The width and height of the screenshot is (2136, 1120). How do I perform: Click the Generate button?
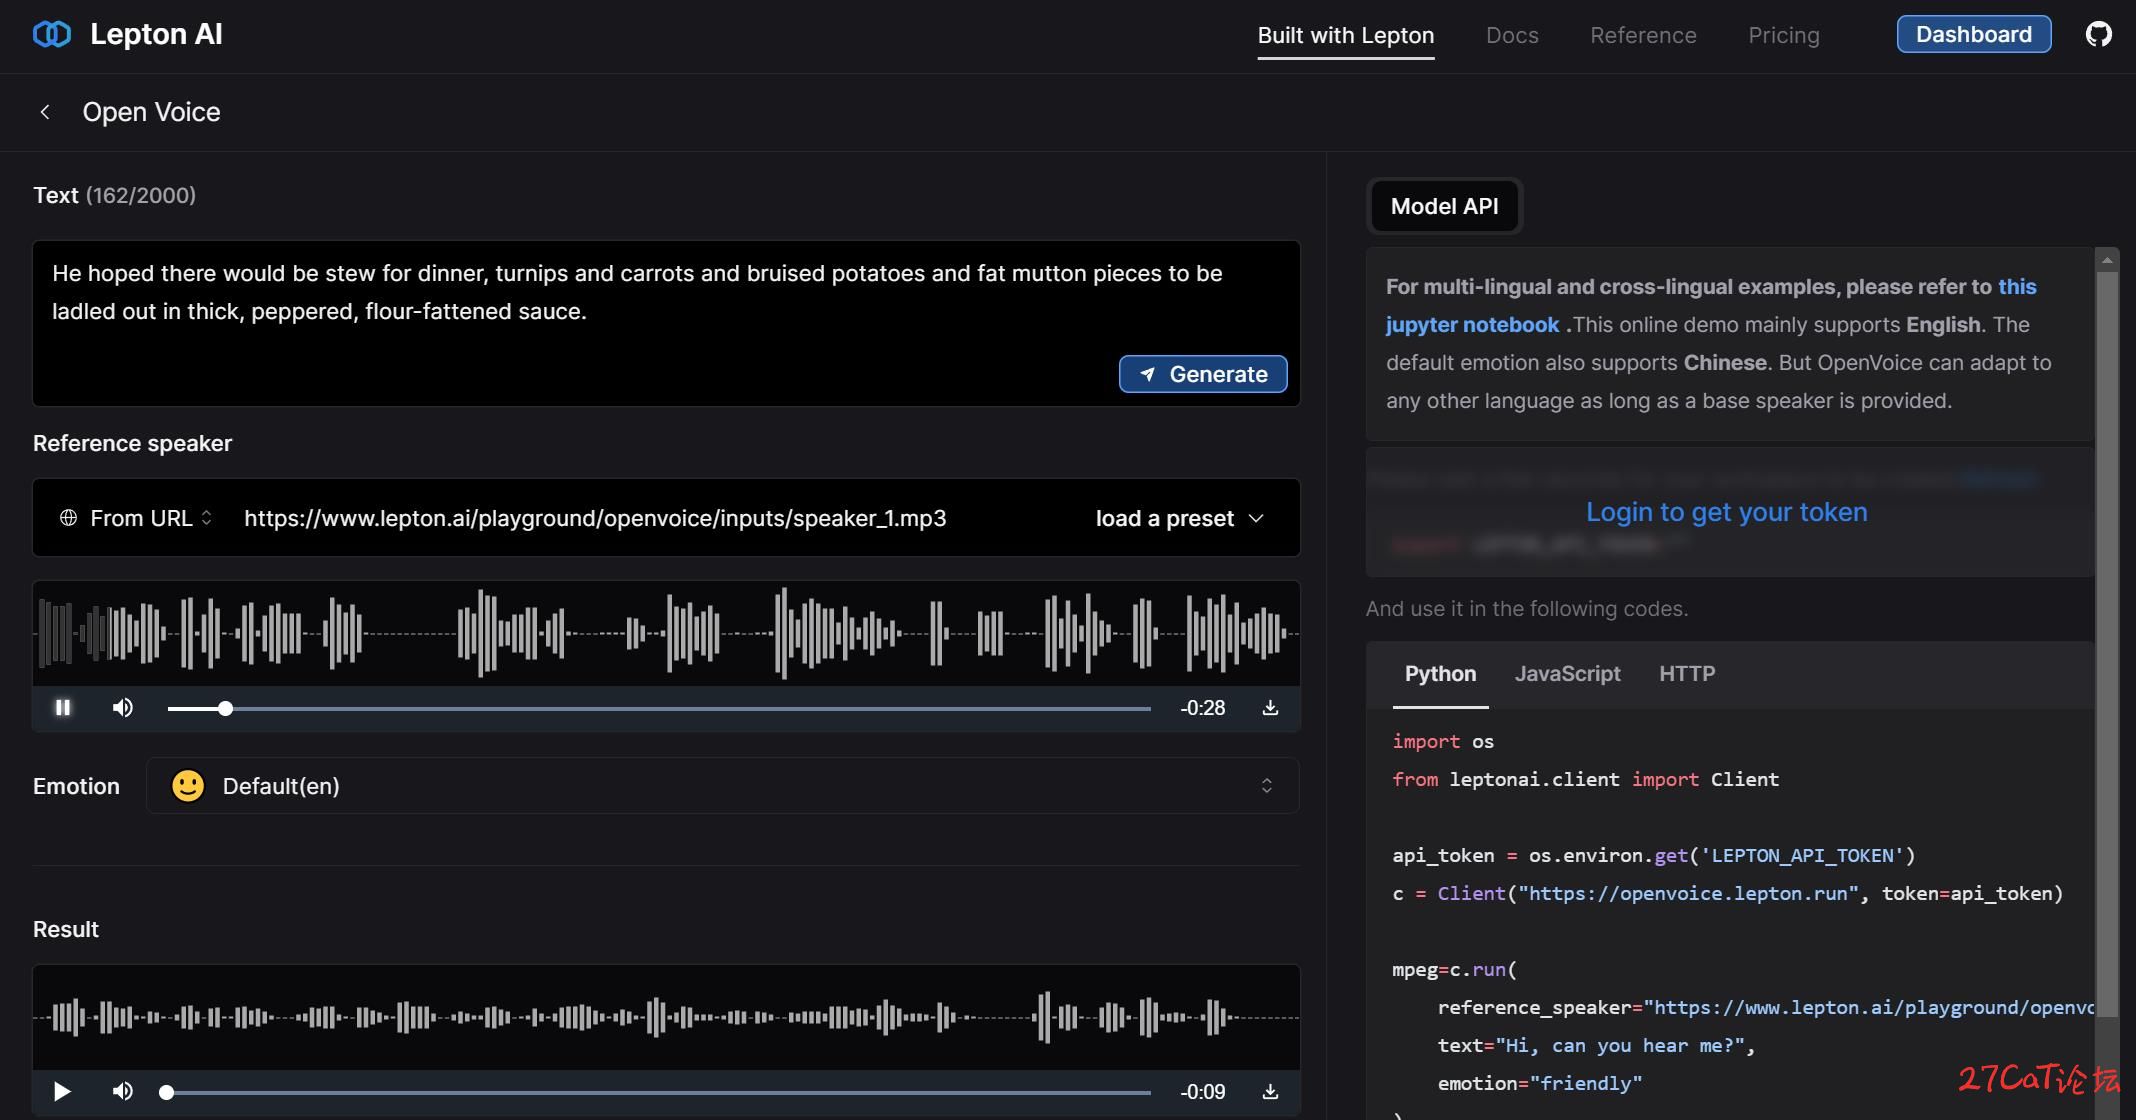(x=1203, y=374)
